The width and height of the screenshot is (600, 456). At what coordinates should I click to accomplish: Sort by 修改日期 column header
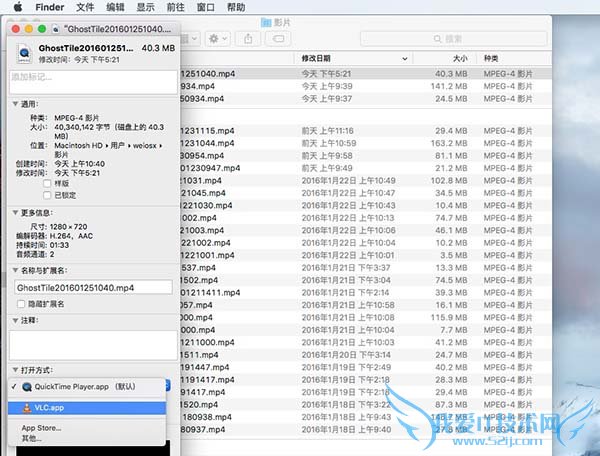318,59
